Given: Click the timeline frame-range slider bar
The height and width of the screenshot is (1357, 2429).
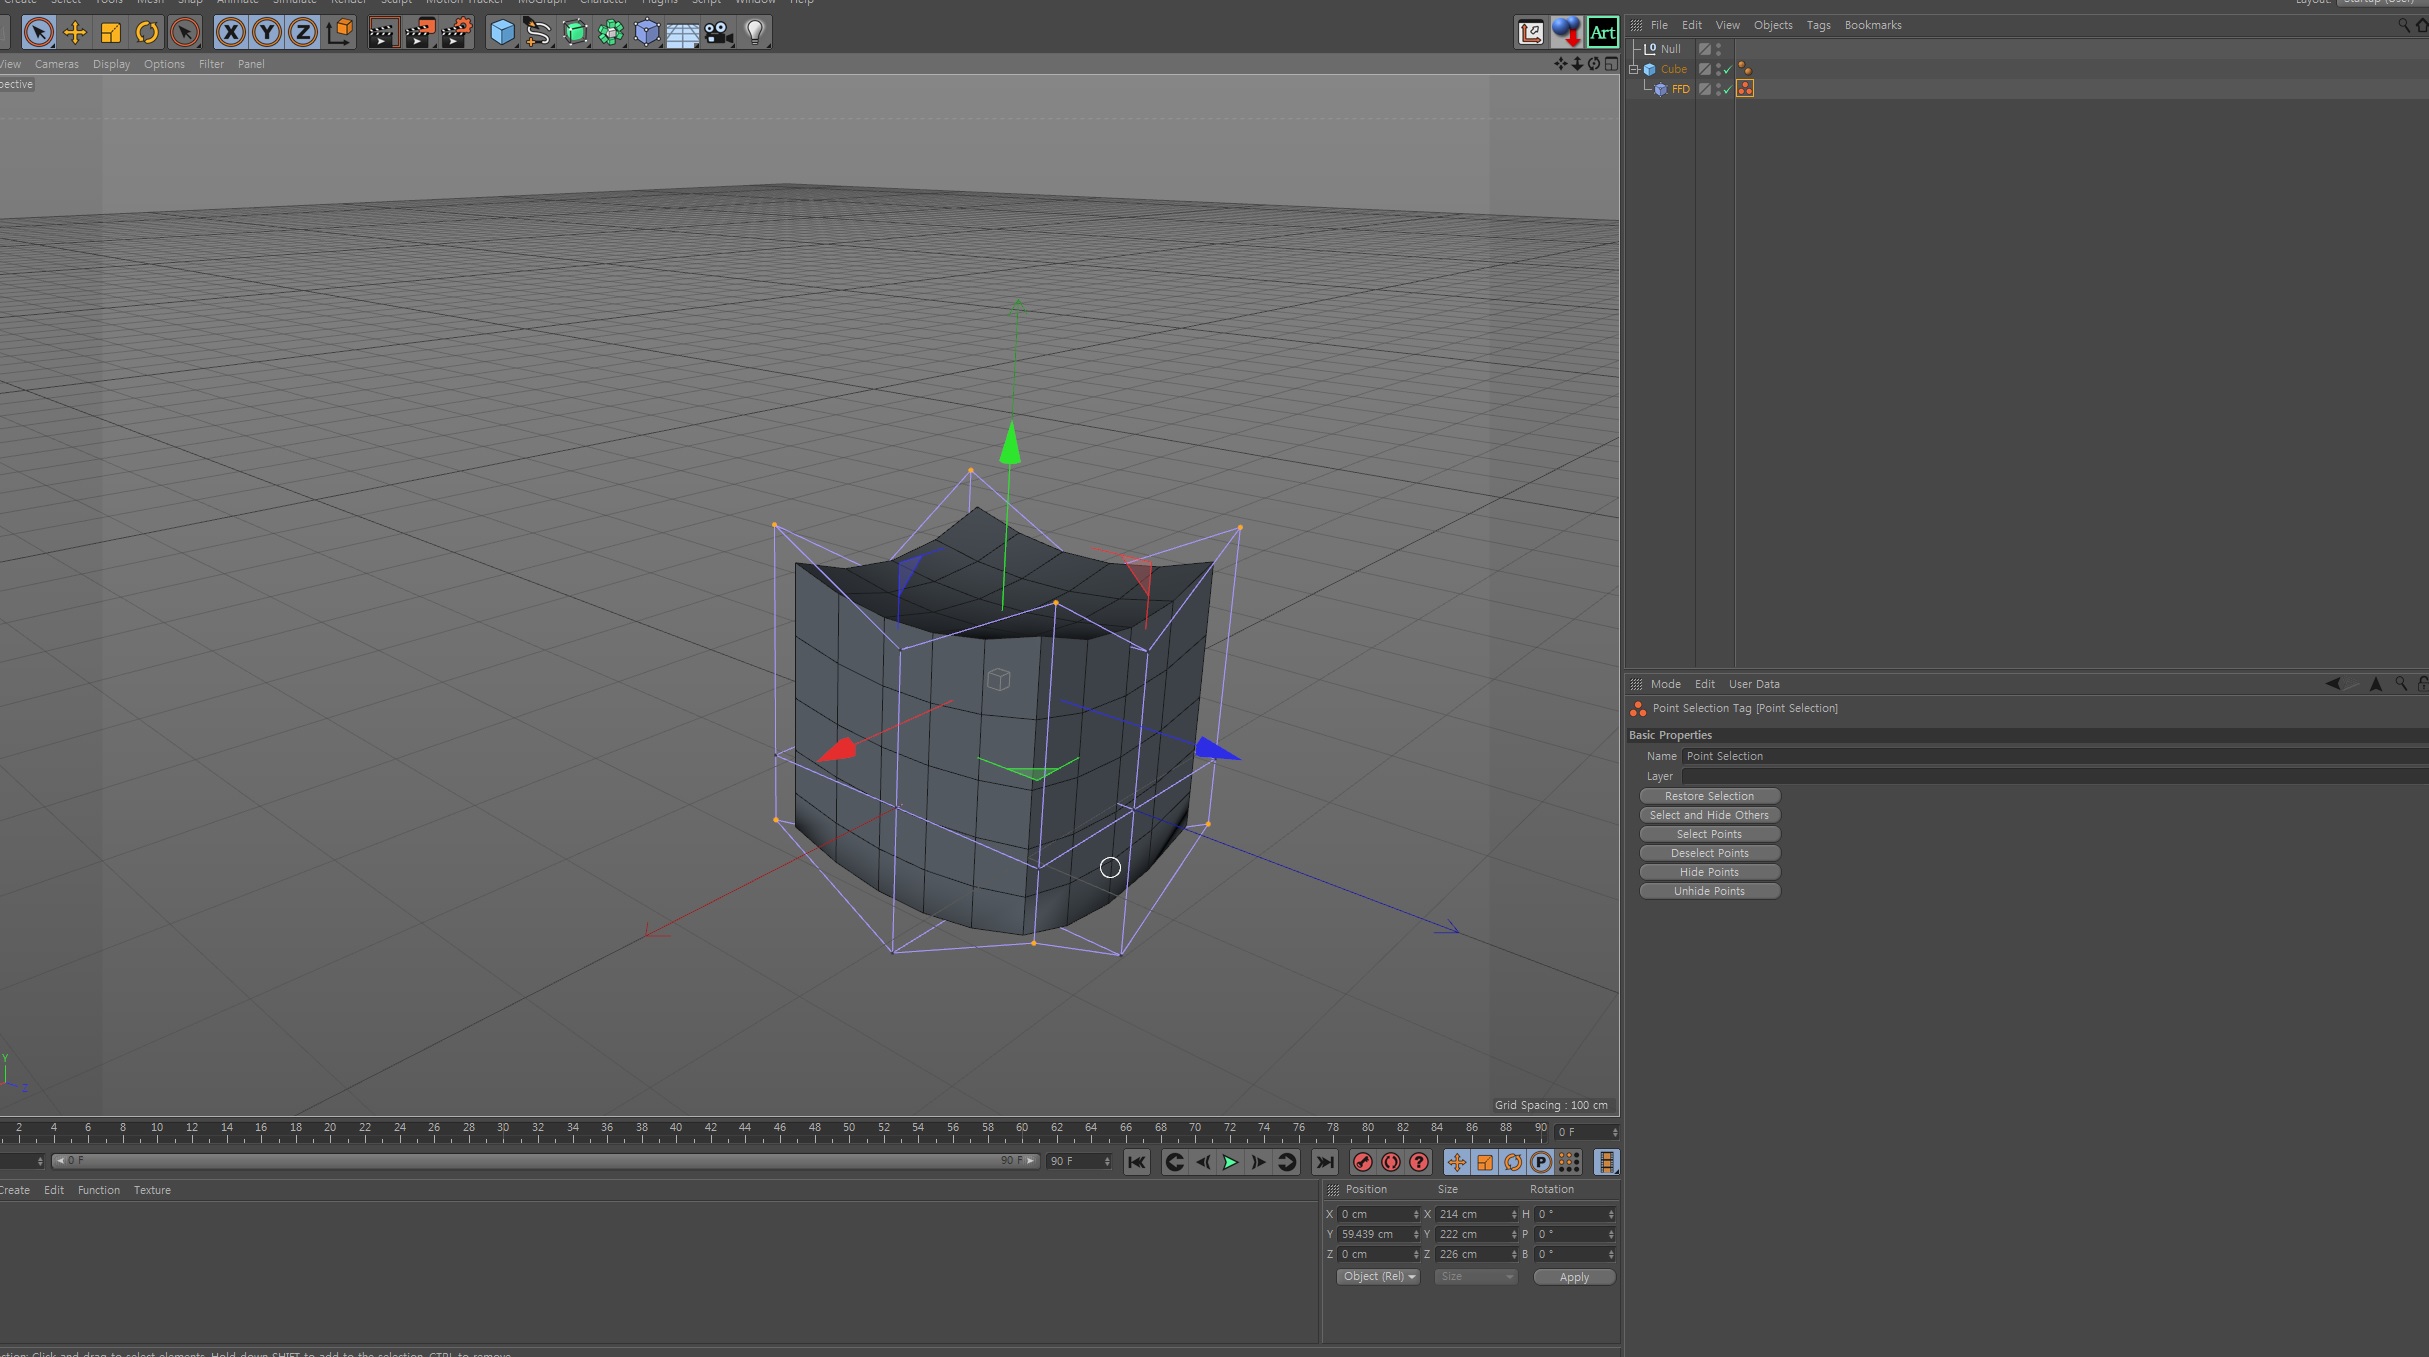Looking at the screenshot, I should click(546, 1161).
